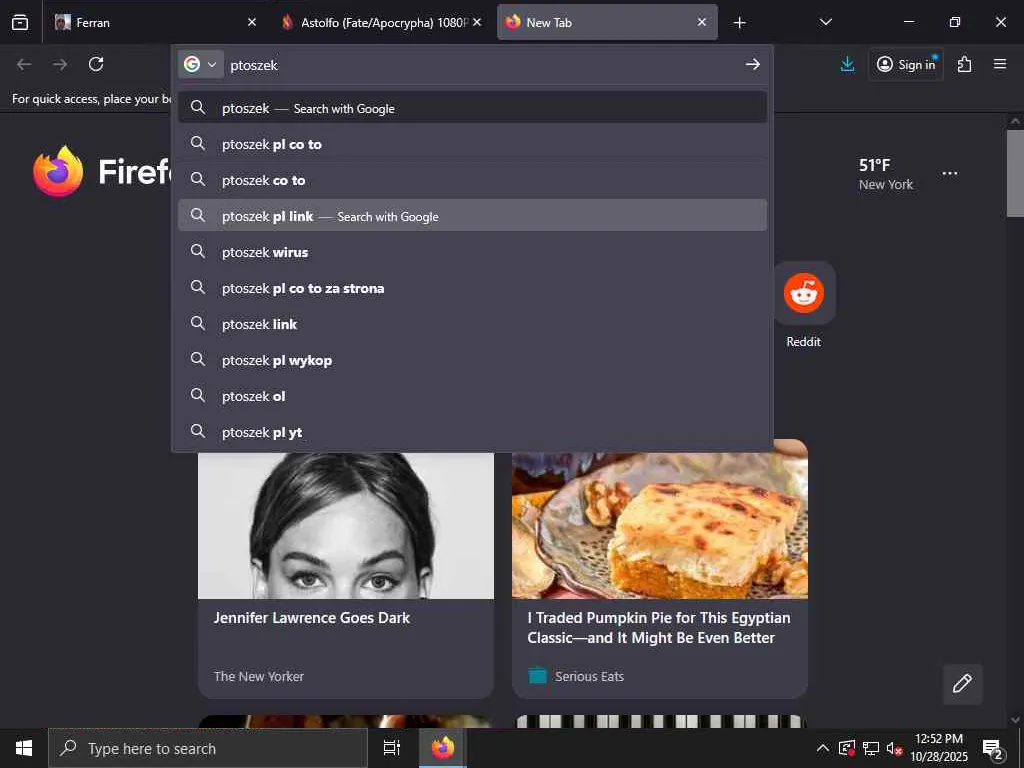Open the notification center icon
The width and height of the screenshot is (1024, 768).
click(x=993, y=748)
